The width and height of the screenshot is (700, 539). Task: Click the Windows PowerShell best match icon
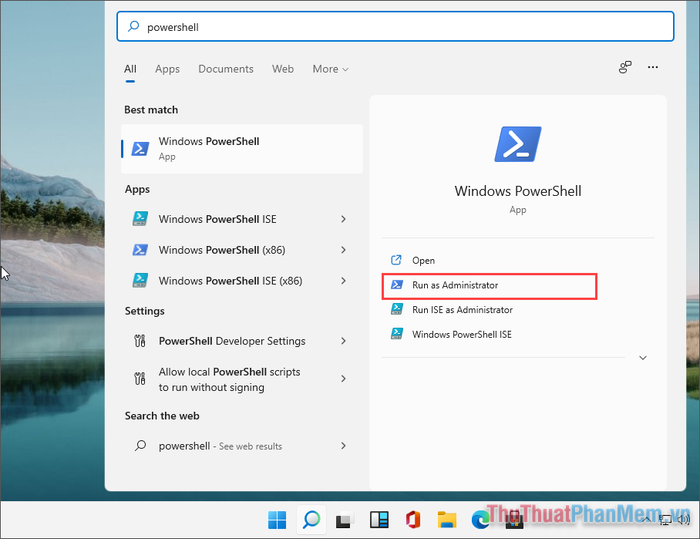click(140, 149)
